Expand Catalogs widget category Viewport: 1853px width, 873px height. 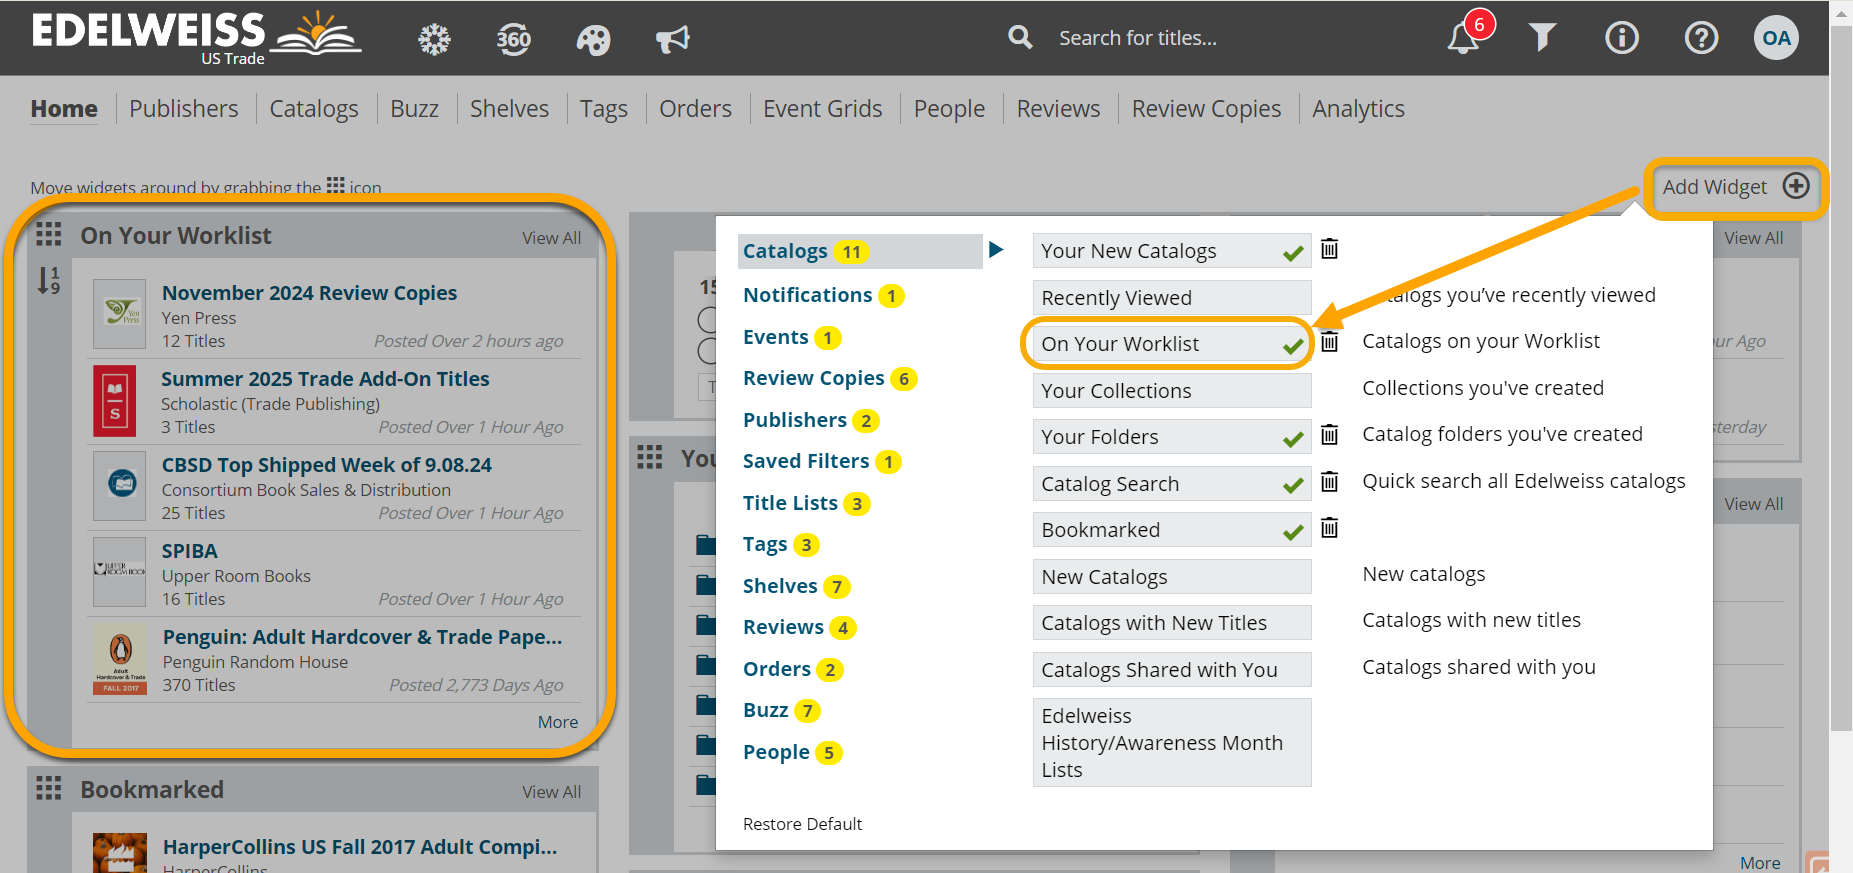[860, 251]
